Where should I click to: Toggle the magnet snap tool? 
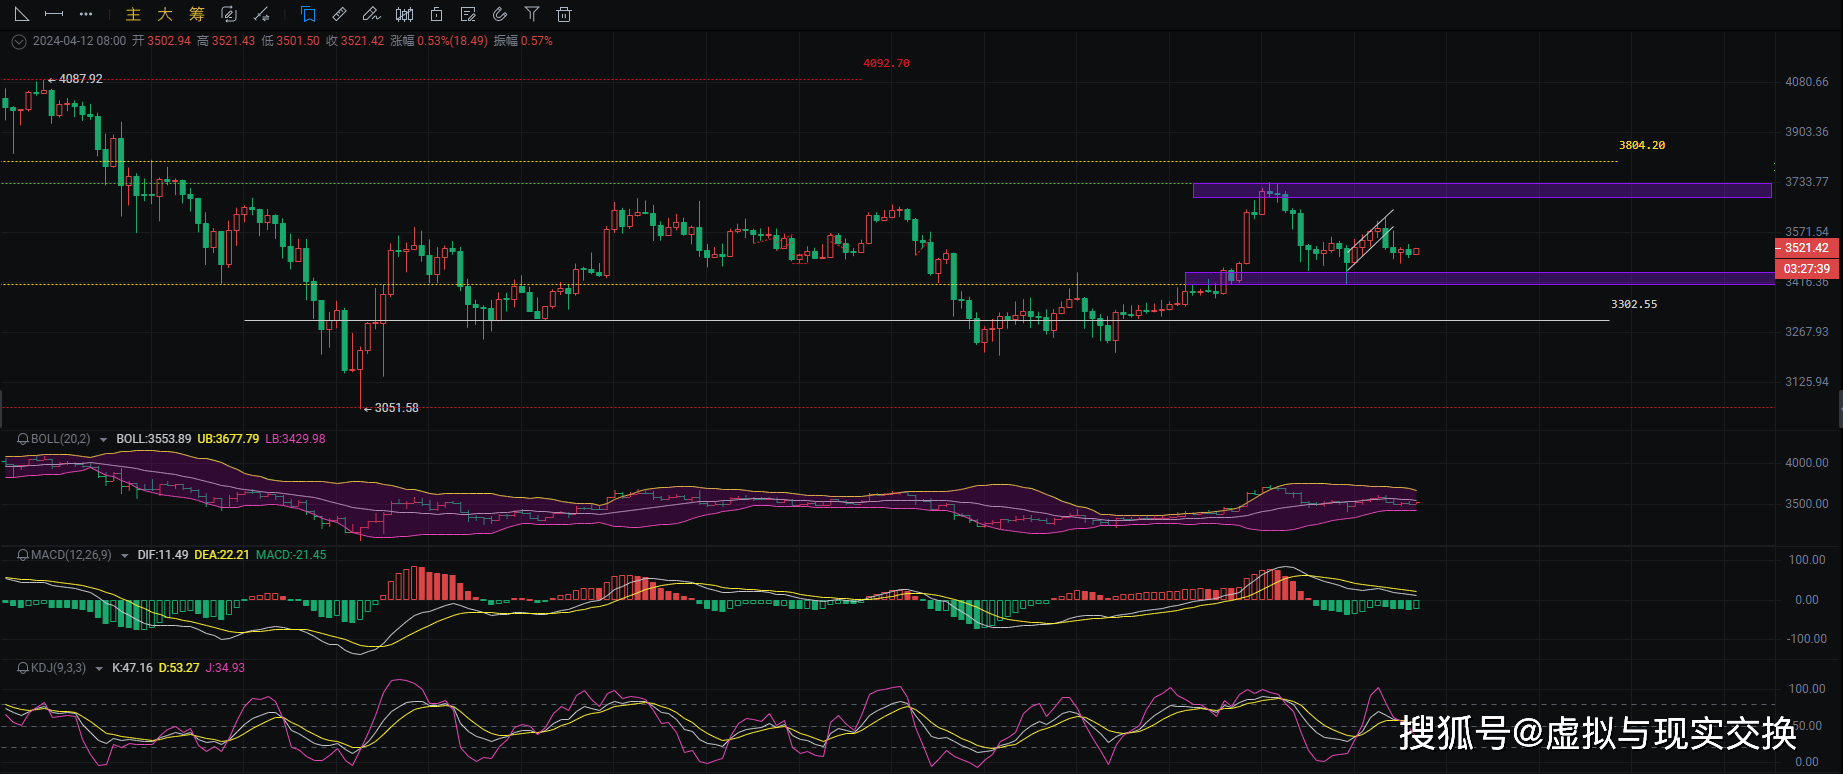500,14
